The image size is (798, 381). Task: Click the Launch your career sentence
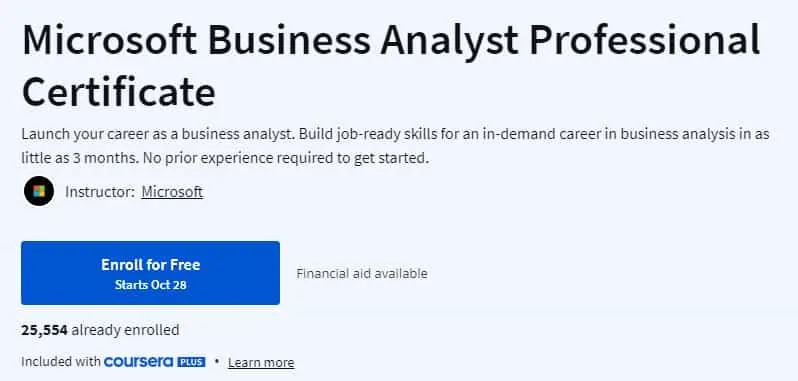[158, 134]
